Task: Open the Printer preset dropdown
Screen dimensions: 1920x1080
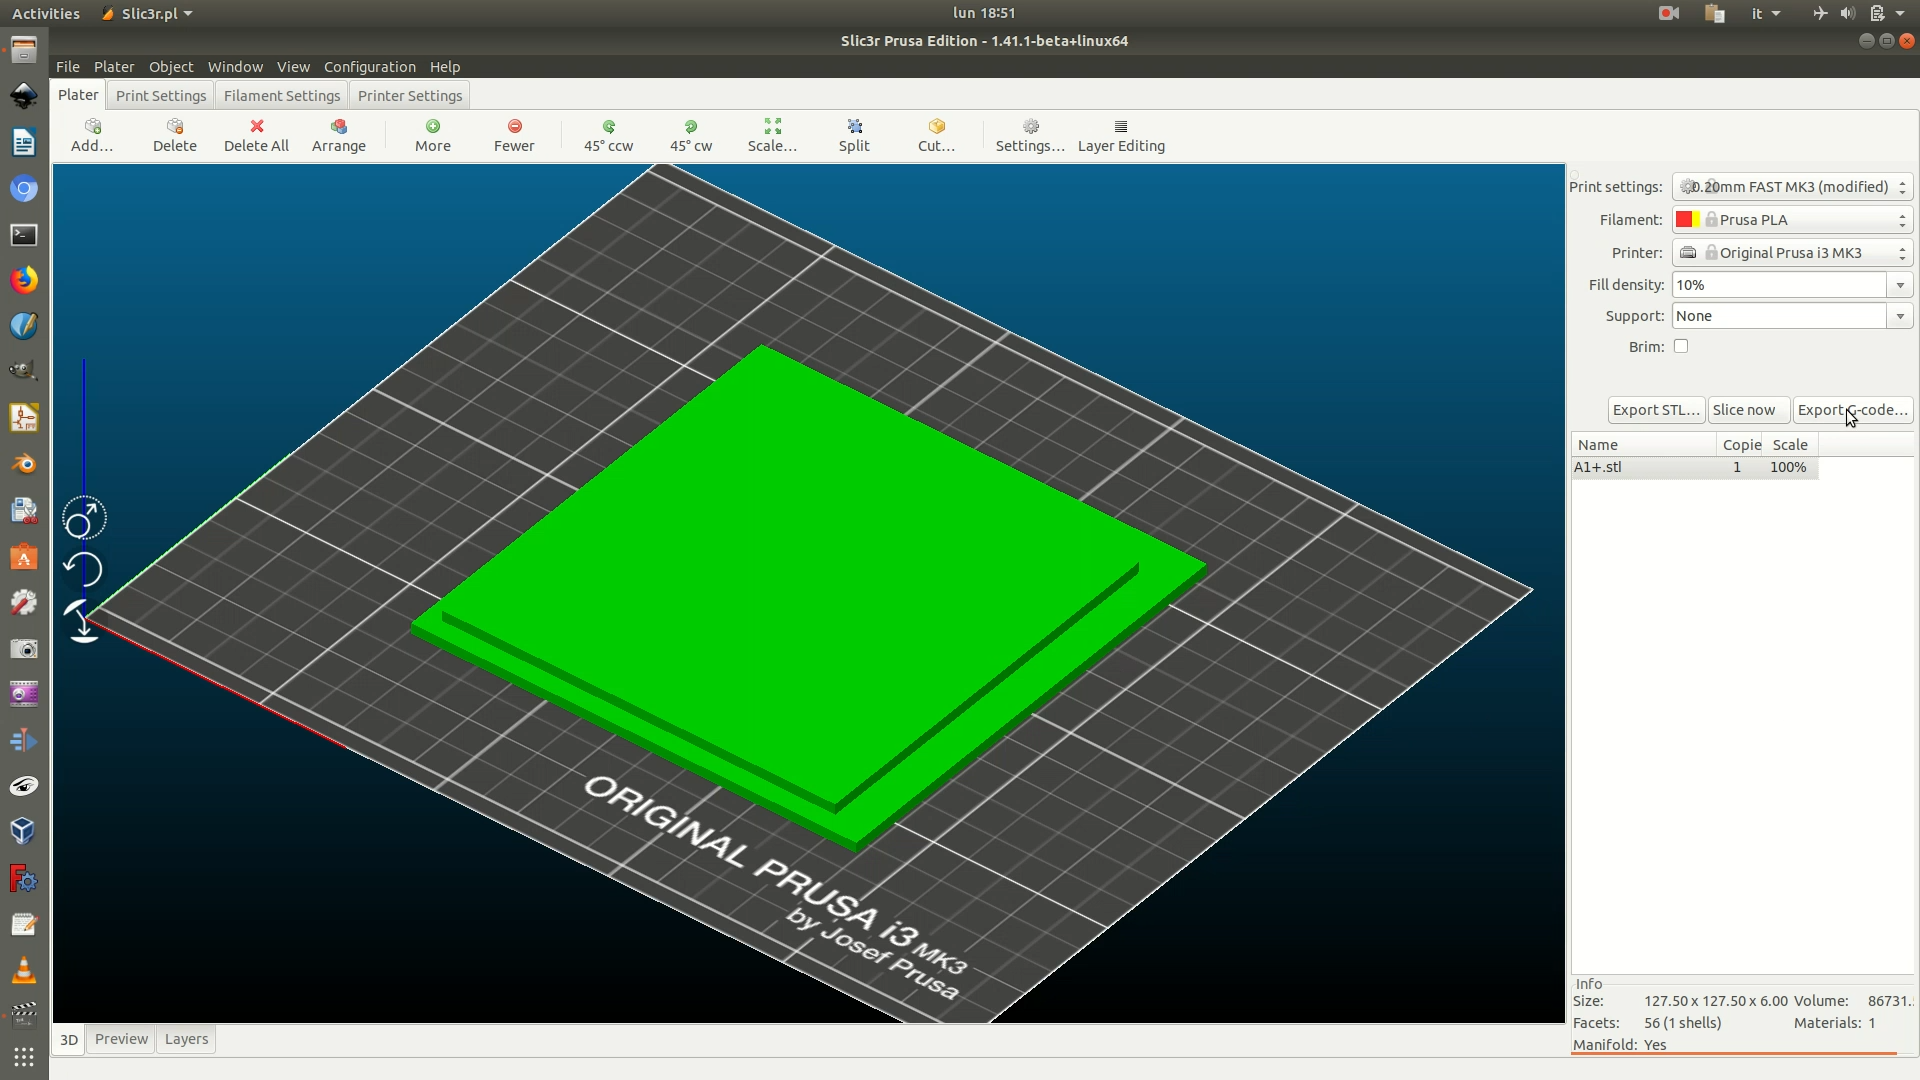Action: 1792,253
